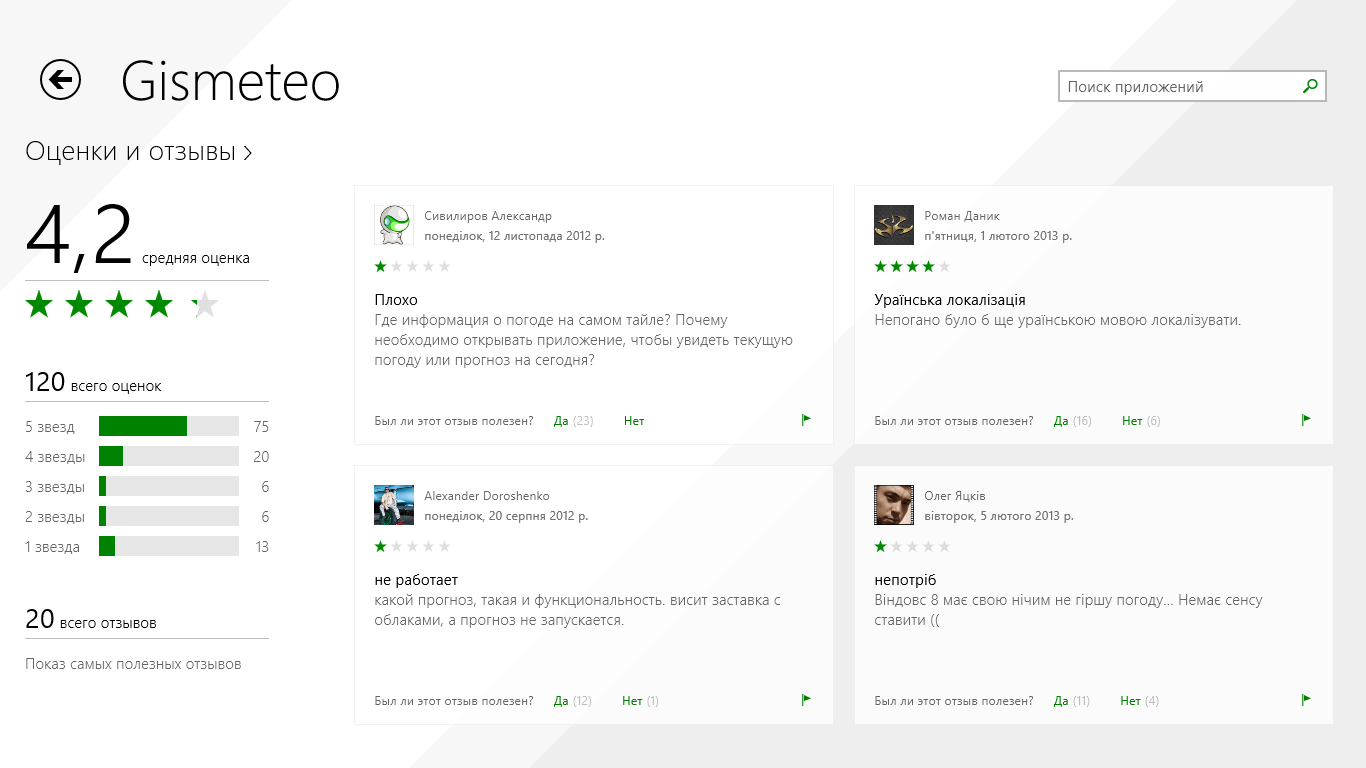Click the 5 звезд rating bar
This screenshot has height=768, width=1366.
tap(169, 426)
